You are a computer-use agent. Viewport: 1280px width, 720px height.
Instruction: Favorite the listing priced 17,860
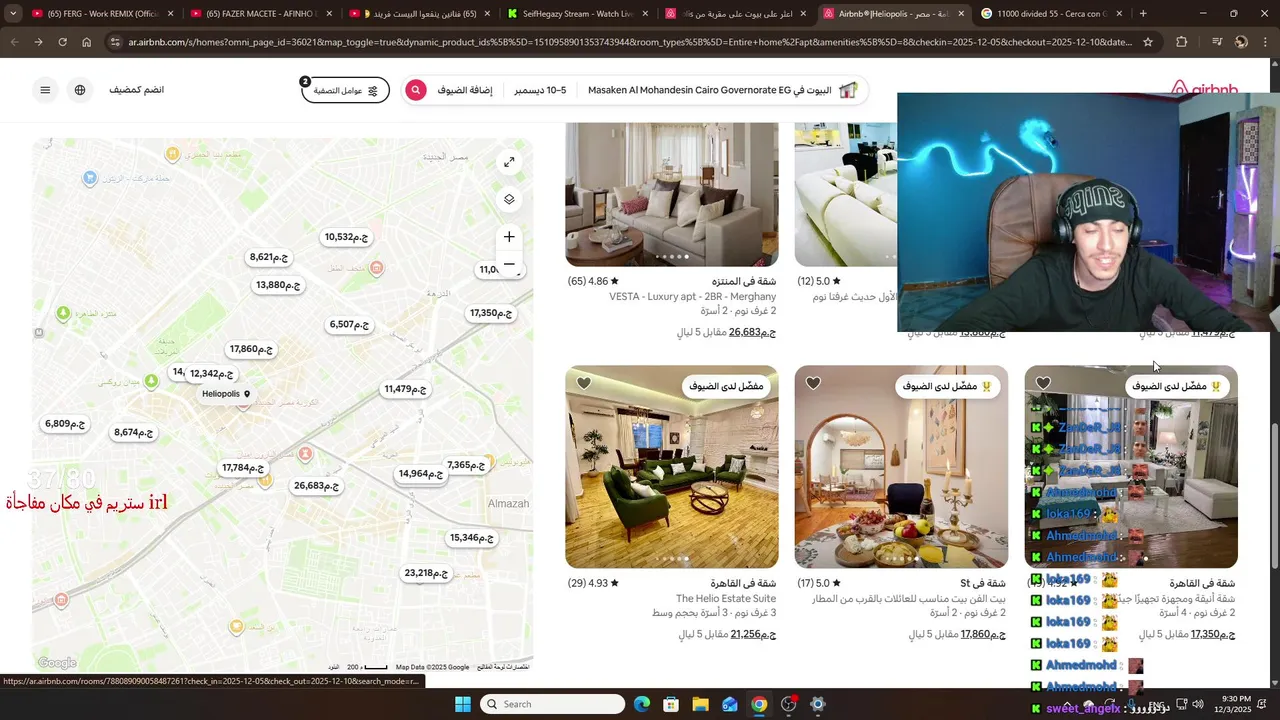point(814,384)
